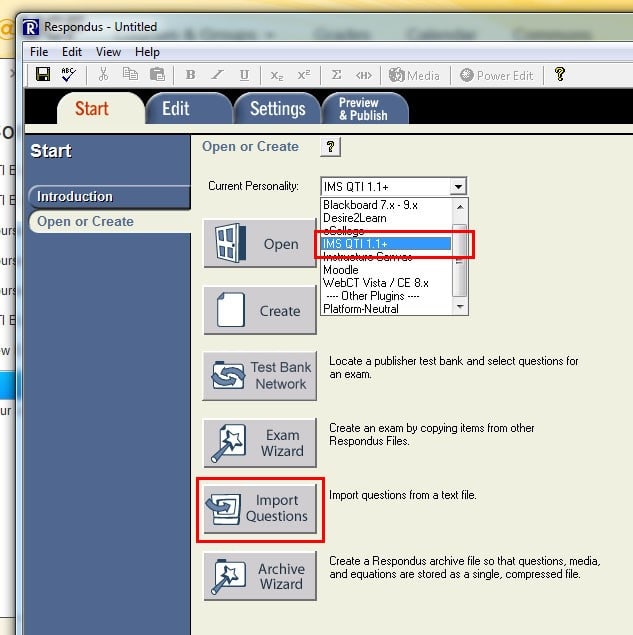Select IMS QTI 1.1+ in list

[x=386, y=244]
